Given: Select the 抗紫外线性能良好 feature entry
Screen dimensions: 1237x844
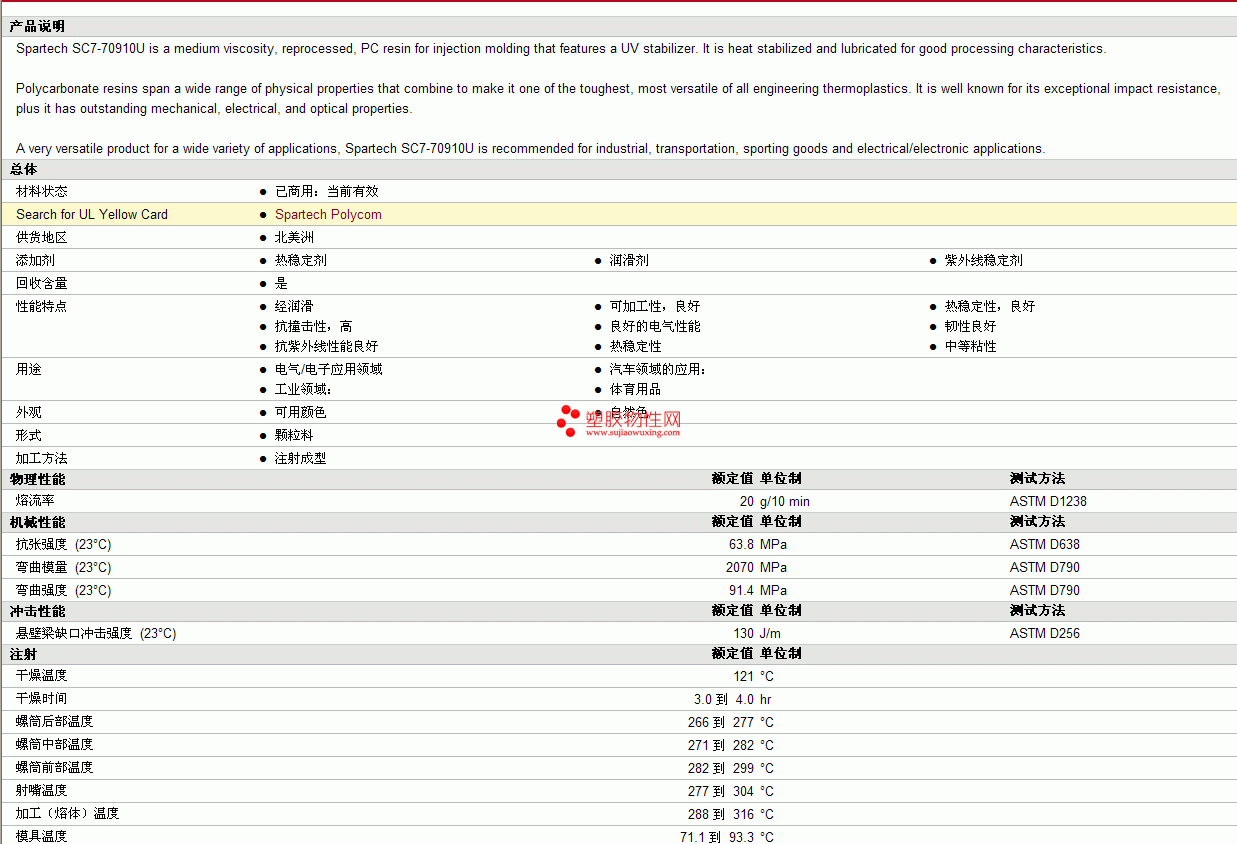Looking at the screenshot, I should tap(327, 346).
